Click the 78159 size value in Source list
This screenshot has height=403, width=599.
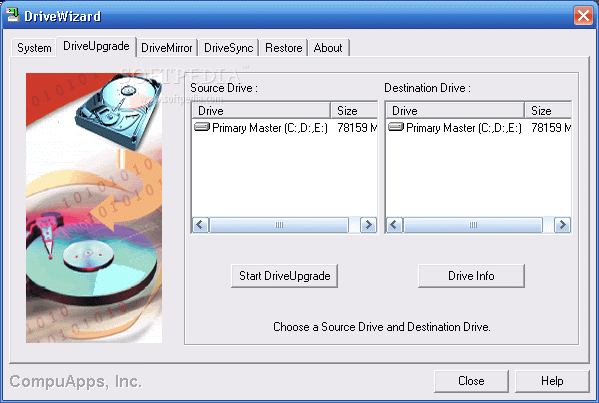[357, 128]
